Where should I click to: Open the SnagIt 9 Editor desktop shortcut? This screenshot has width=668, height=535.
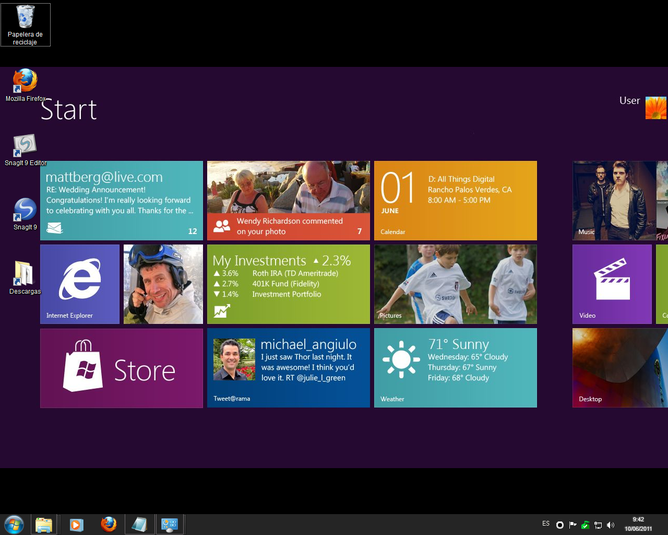pyautogui.click(x=25, y=149)
